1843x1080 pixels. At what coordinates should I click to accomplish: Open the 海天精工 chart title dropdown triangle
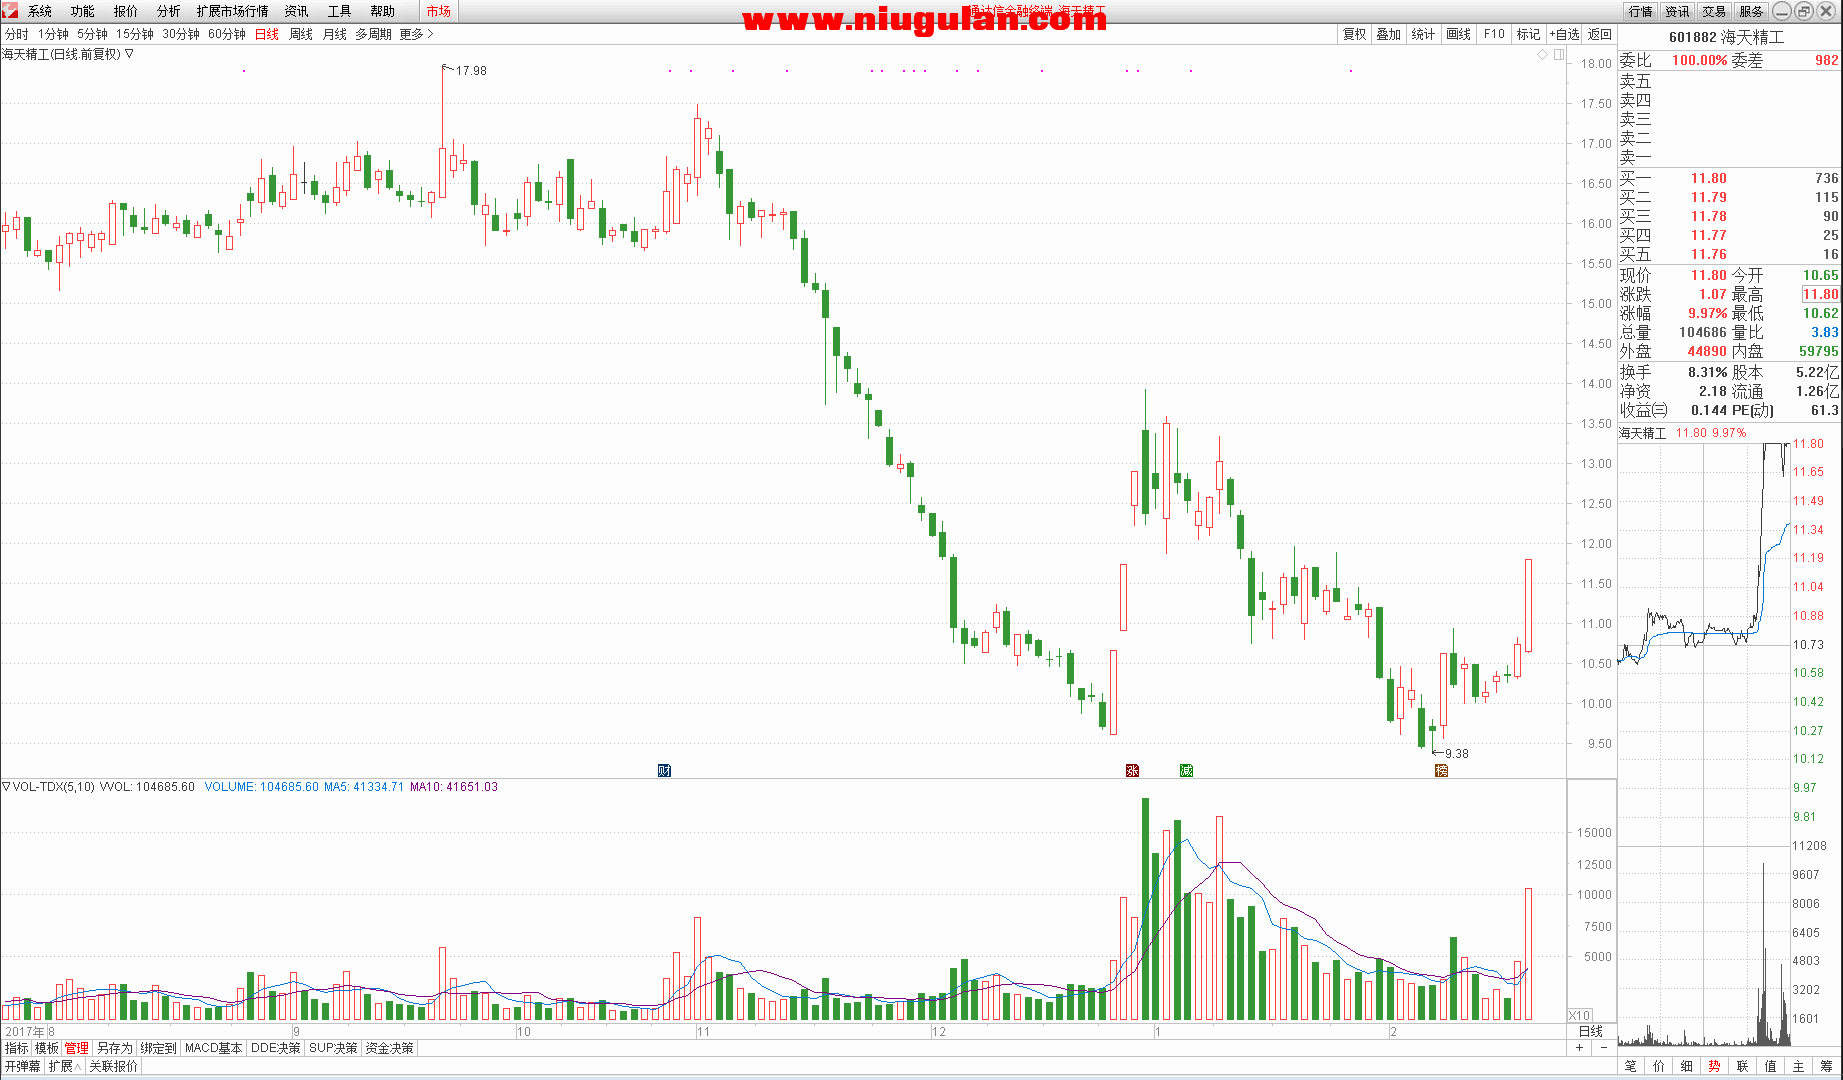point(129,54)
